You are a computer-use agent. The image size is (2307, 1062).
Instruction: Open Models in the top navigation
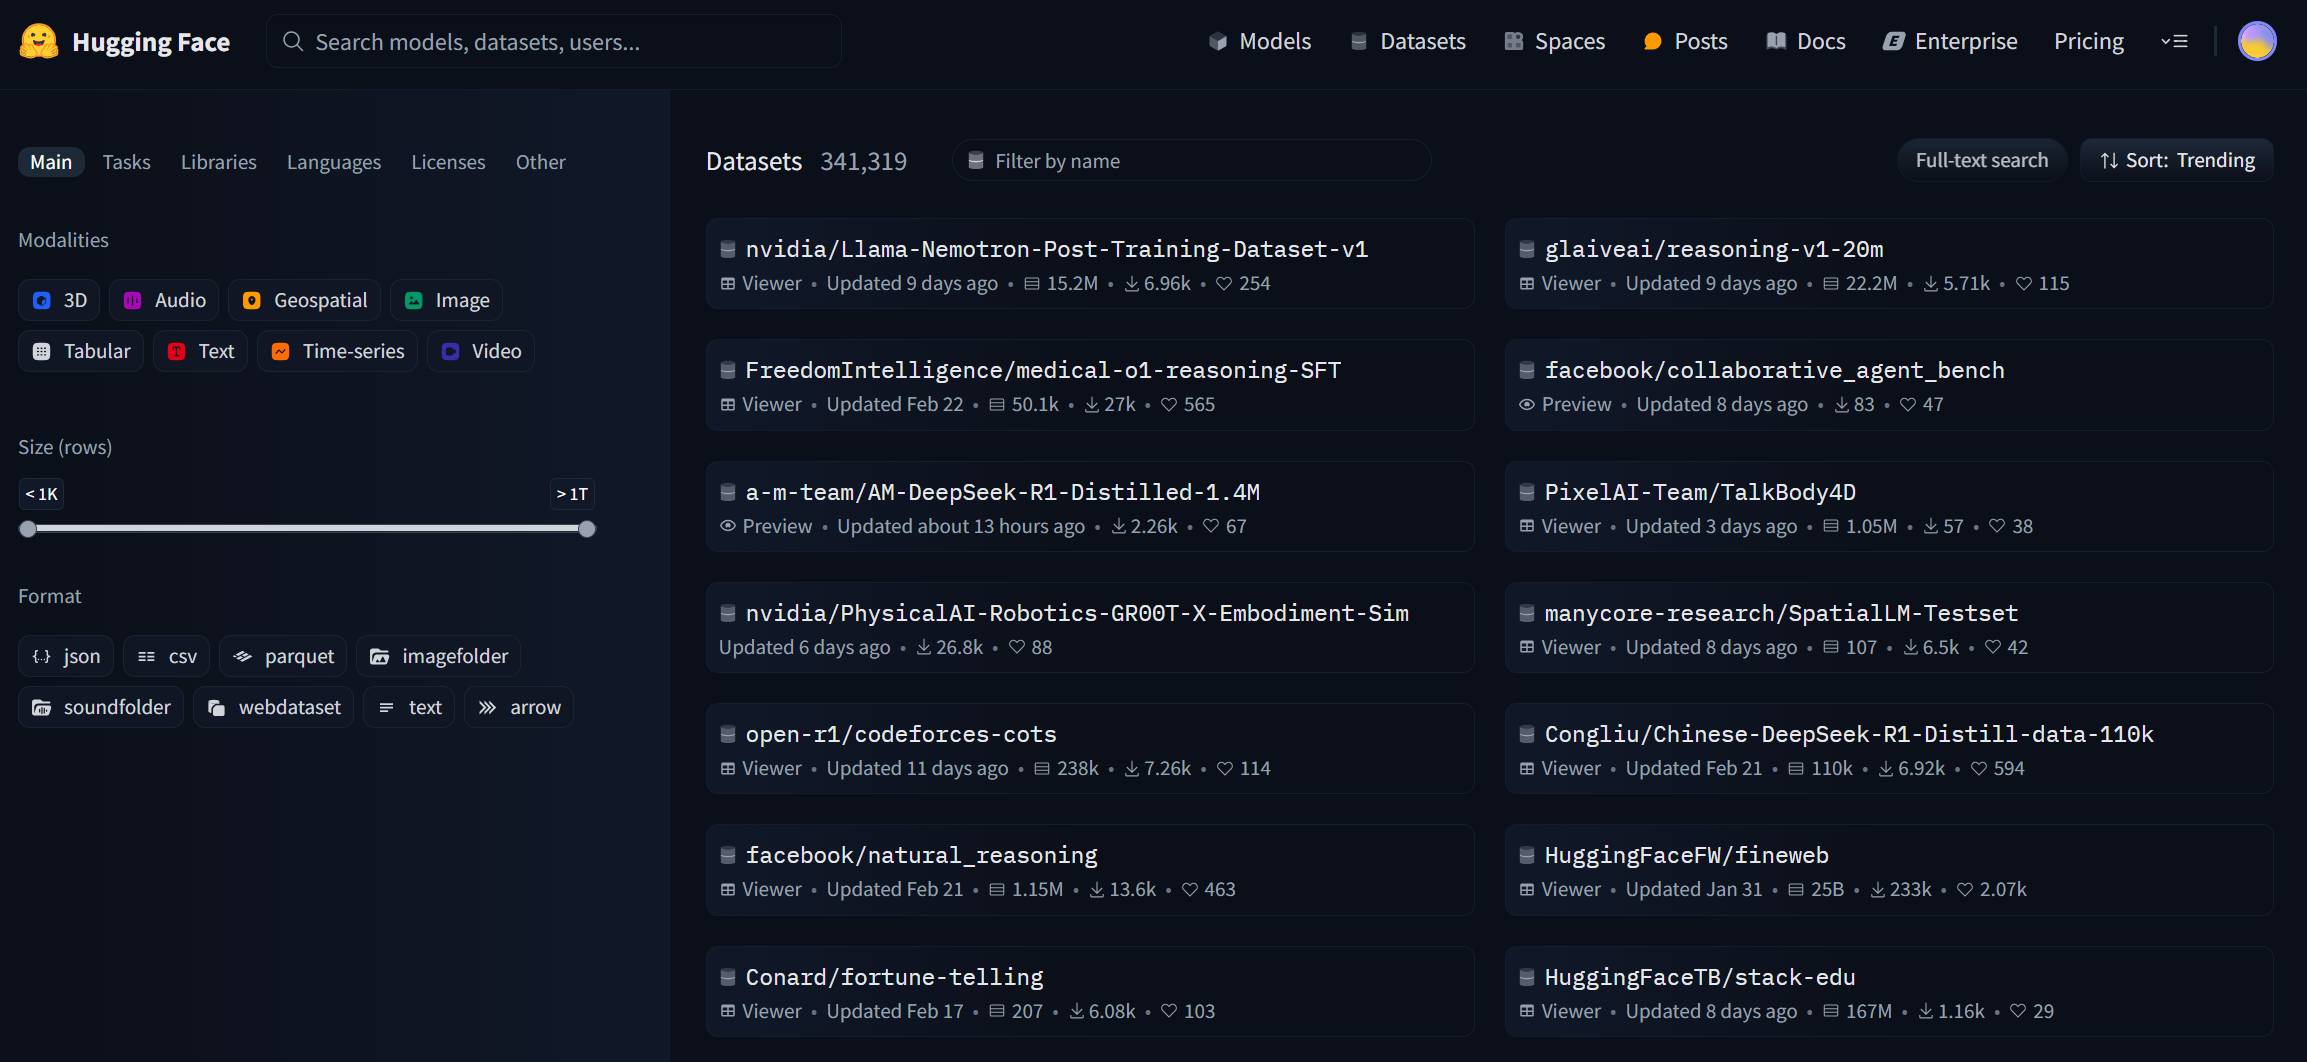[1260, 41]
